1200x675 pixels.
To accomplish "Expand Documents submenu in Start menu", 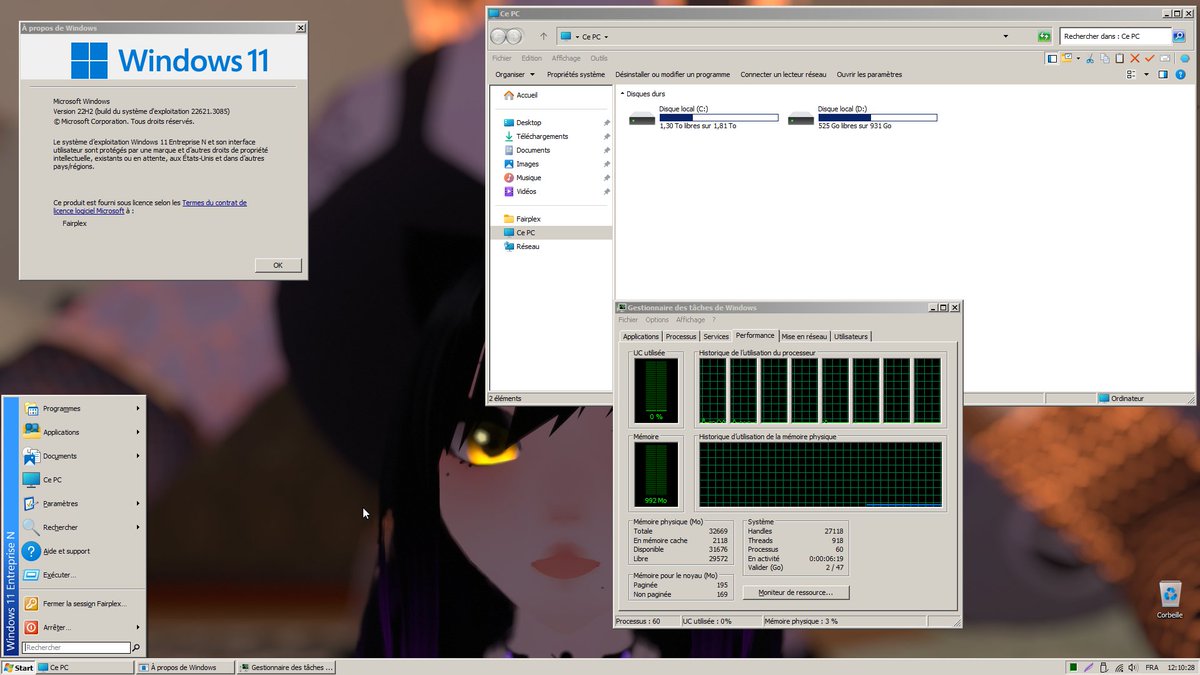I will pos(82,456).
